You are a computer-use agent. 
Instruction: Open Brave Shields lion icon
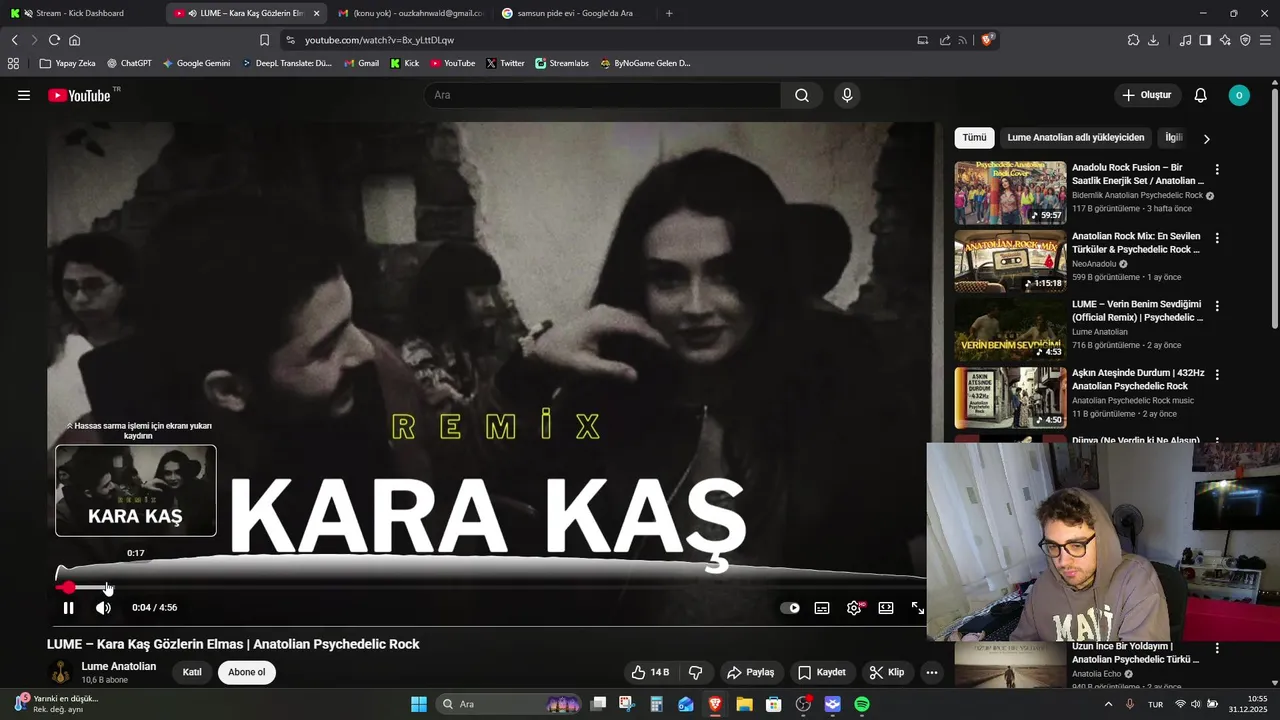coord(987,40)
